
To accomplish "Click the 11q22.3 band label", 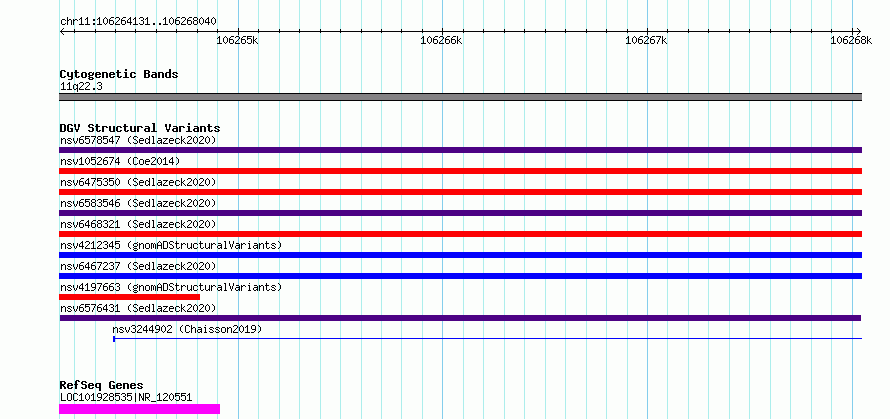I will coord(81,87).
